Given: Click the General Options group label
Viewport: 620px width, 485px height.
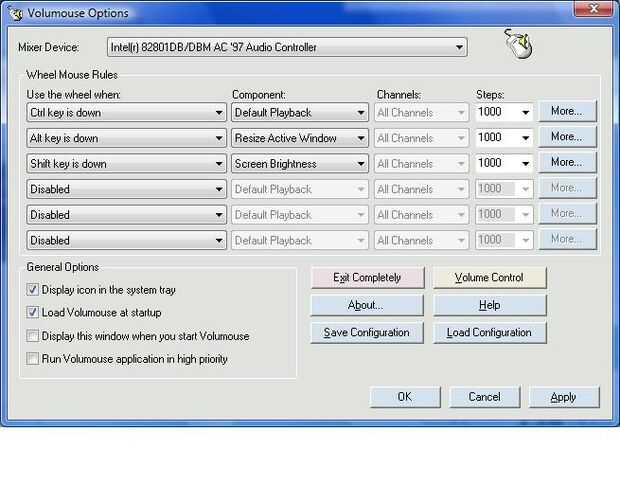Looking at the screenshot, I should pyautogui.click(x=62, y=267).
